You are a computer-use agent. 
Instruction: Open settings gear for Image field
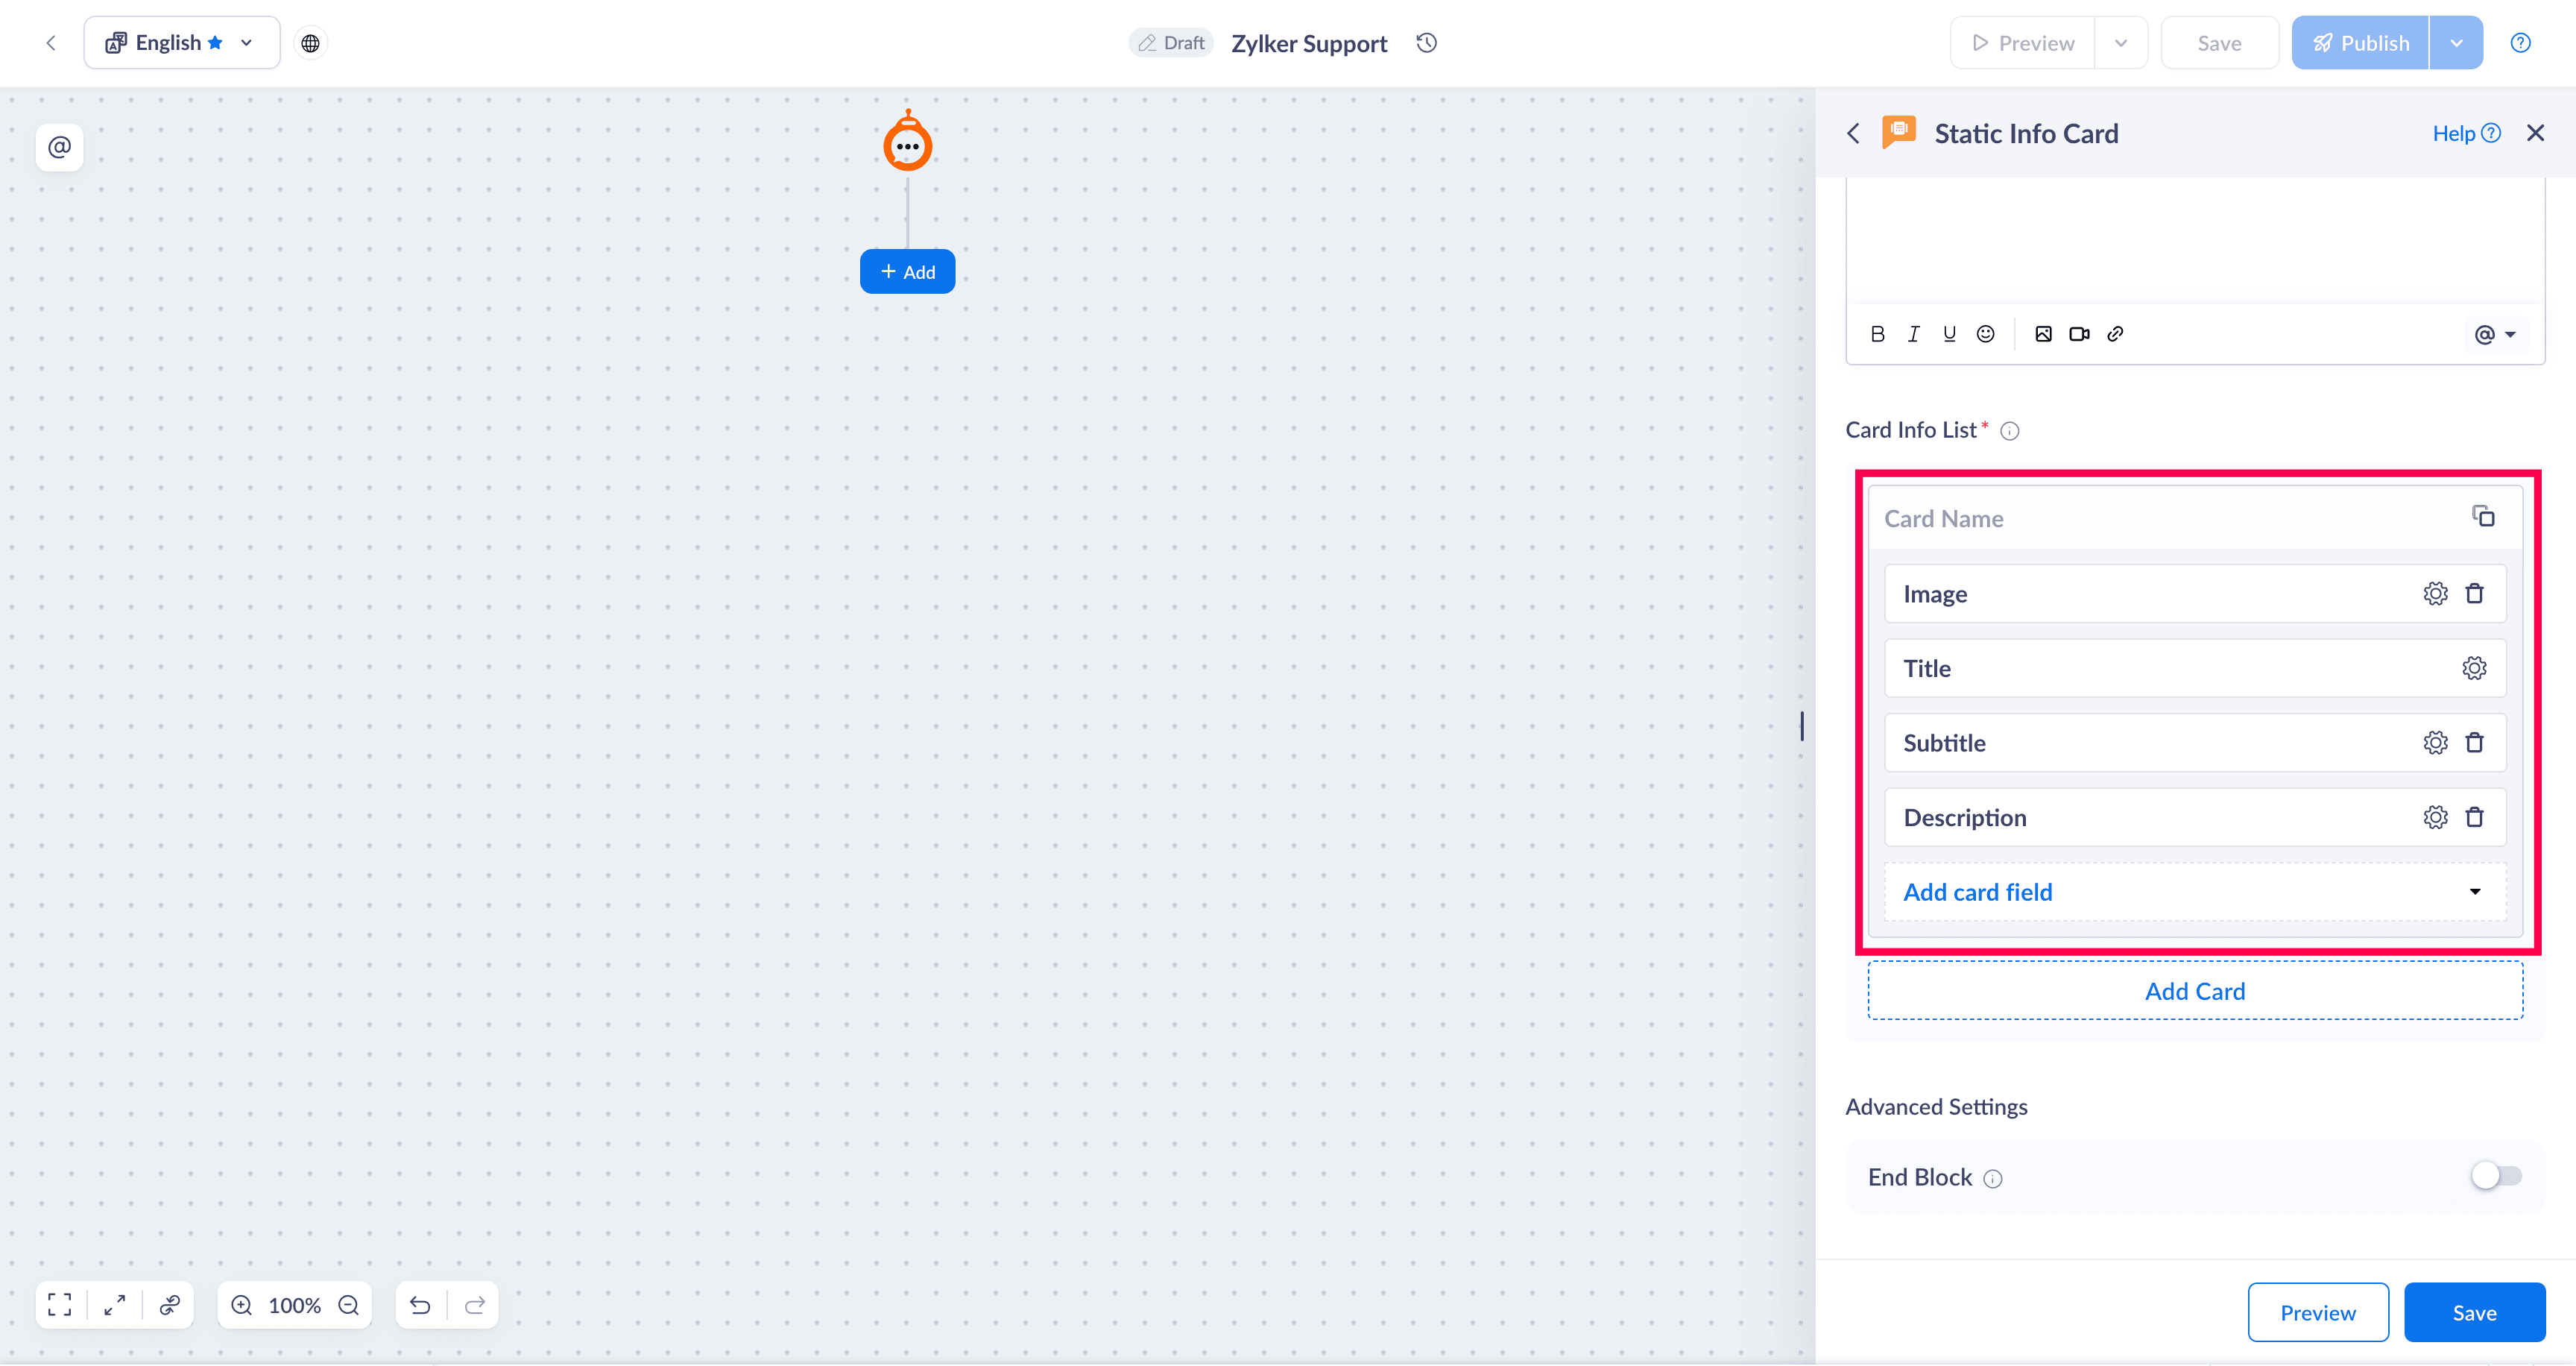2435,594
